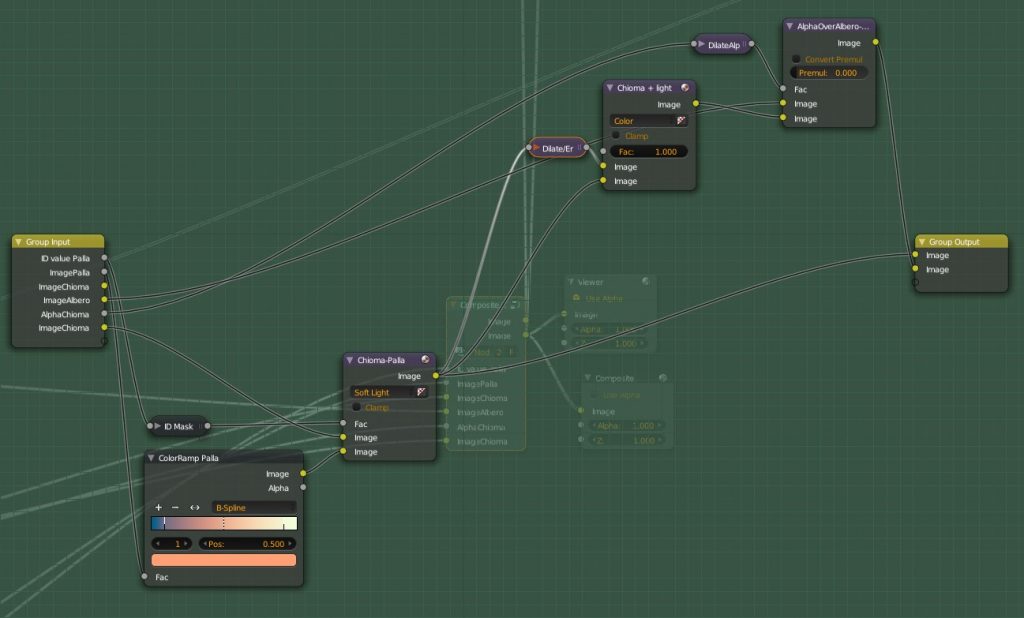Expand the collapsed DilateAlp node

point(701,45)
